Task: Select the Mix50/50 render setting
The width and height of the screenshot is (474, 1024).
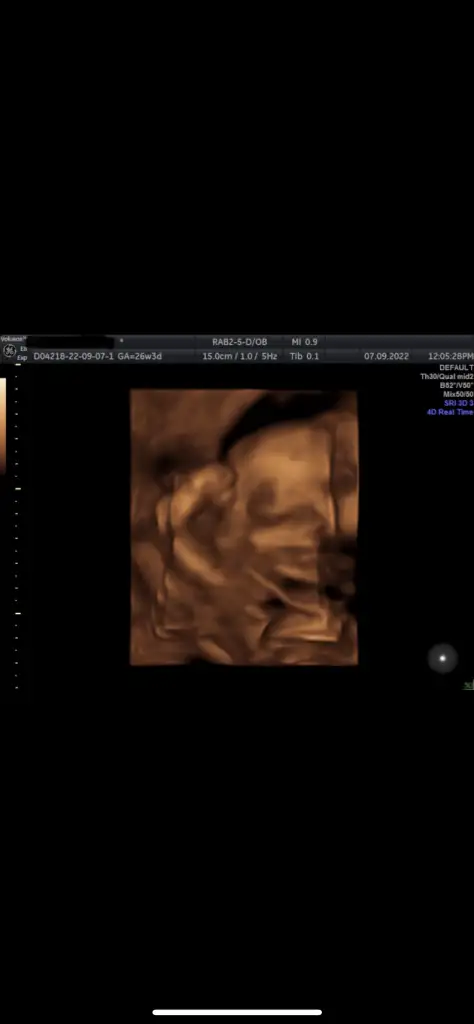Action: click(x=458, y=394)
